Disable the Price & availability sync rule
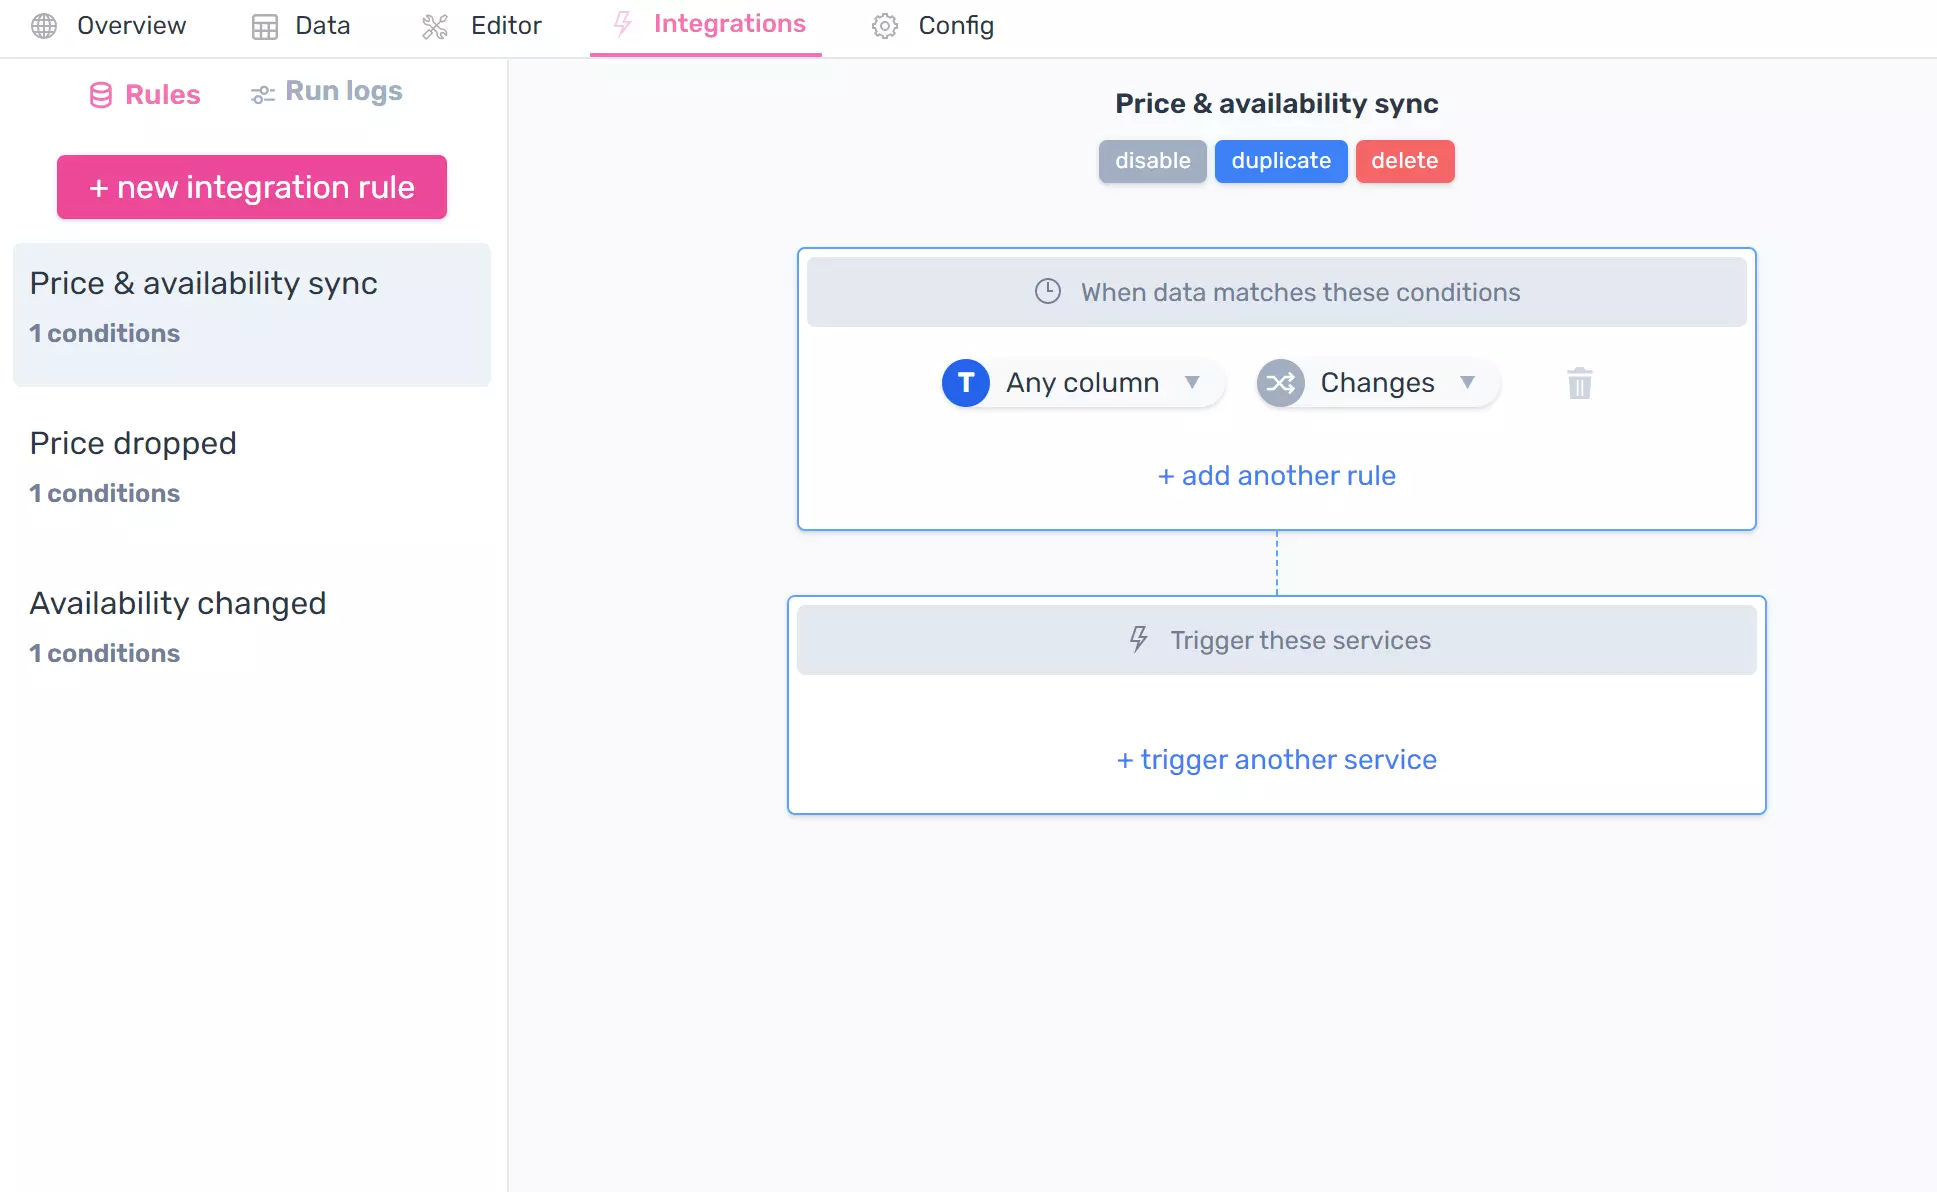Viewport: 1937px width, 1192px height. pos(1153,160)
